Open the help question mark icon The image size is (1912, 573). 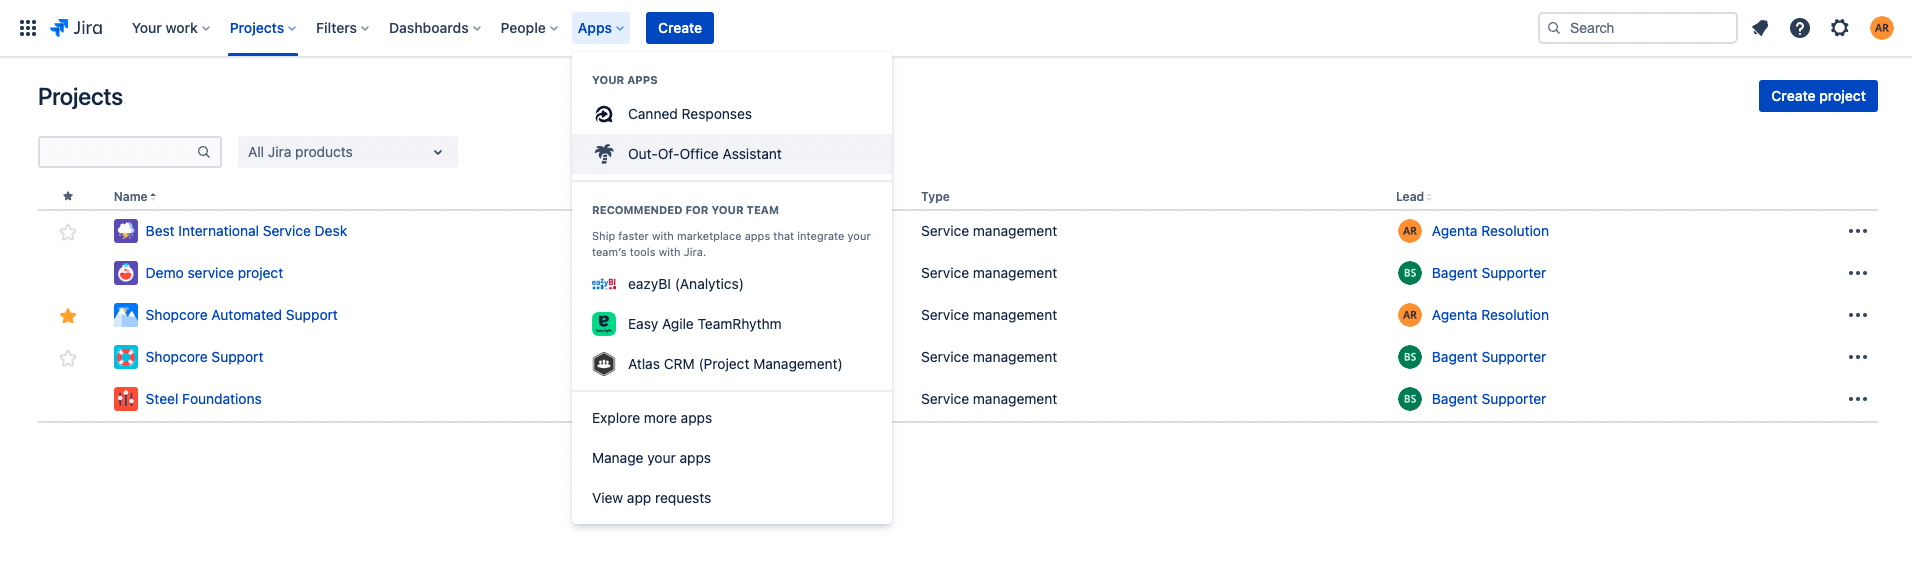[1800, 28]
